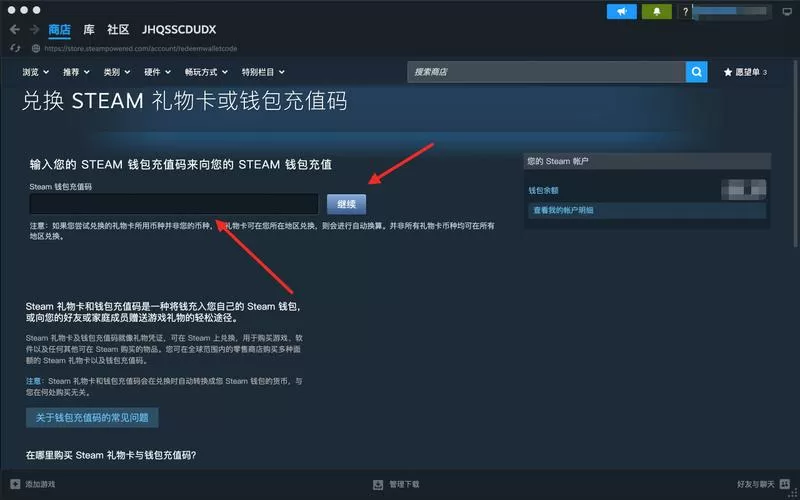Click the 钱包余额 link
This screenshot has height=500, width=800.
click(543, 190)
